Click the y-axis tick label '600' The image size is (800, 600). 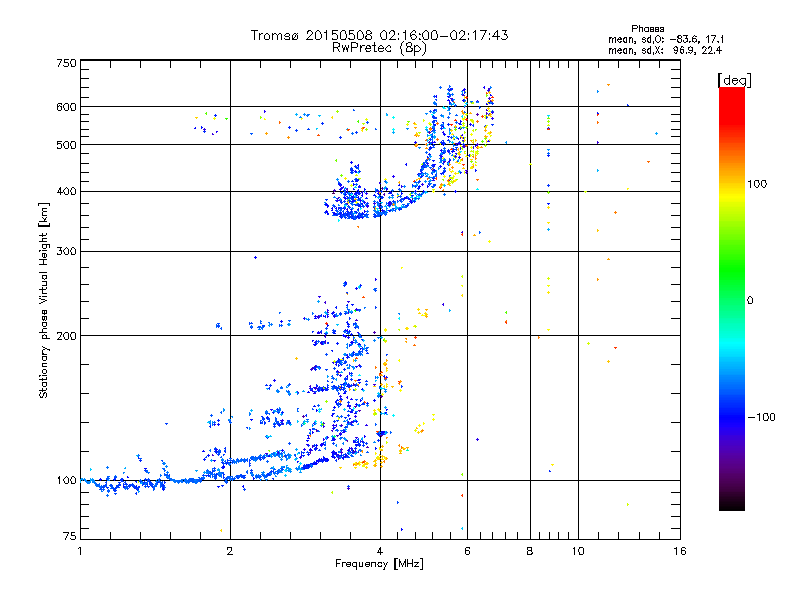(66, 107)
